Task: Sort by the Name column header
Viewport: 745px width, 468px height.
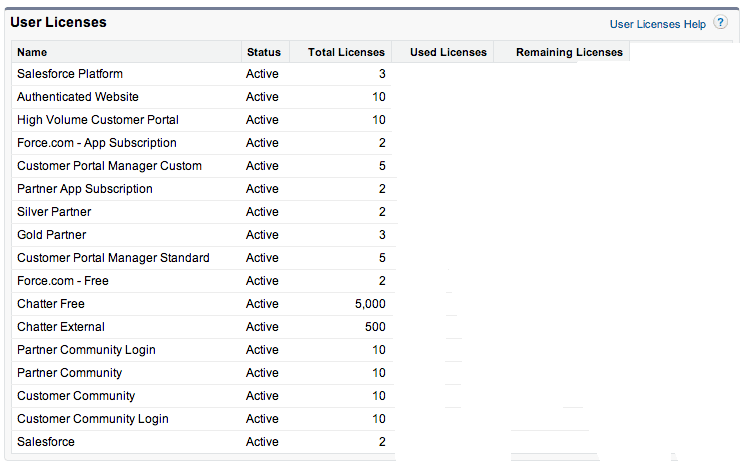Action: point(32,52)
